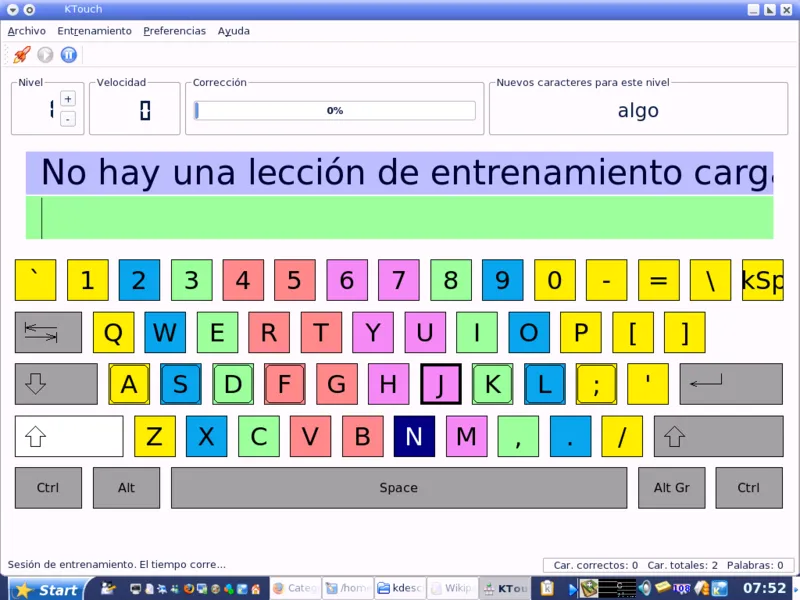The height and width of the screenshot is (600, 800).
Task: Open the Preferencias menu
Action: (174, 30)
